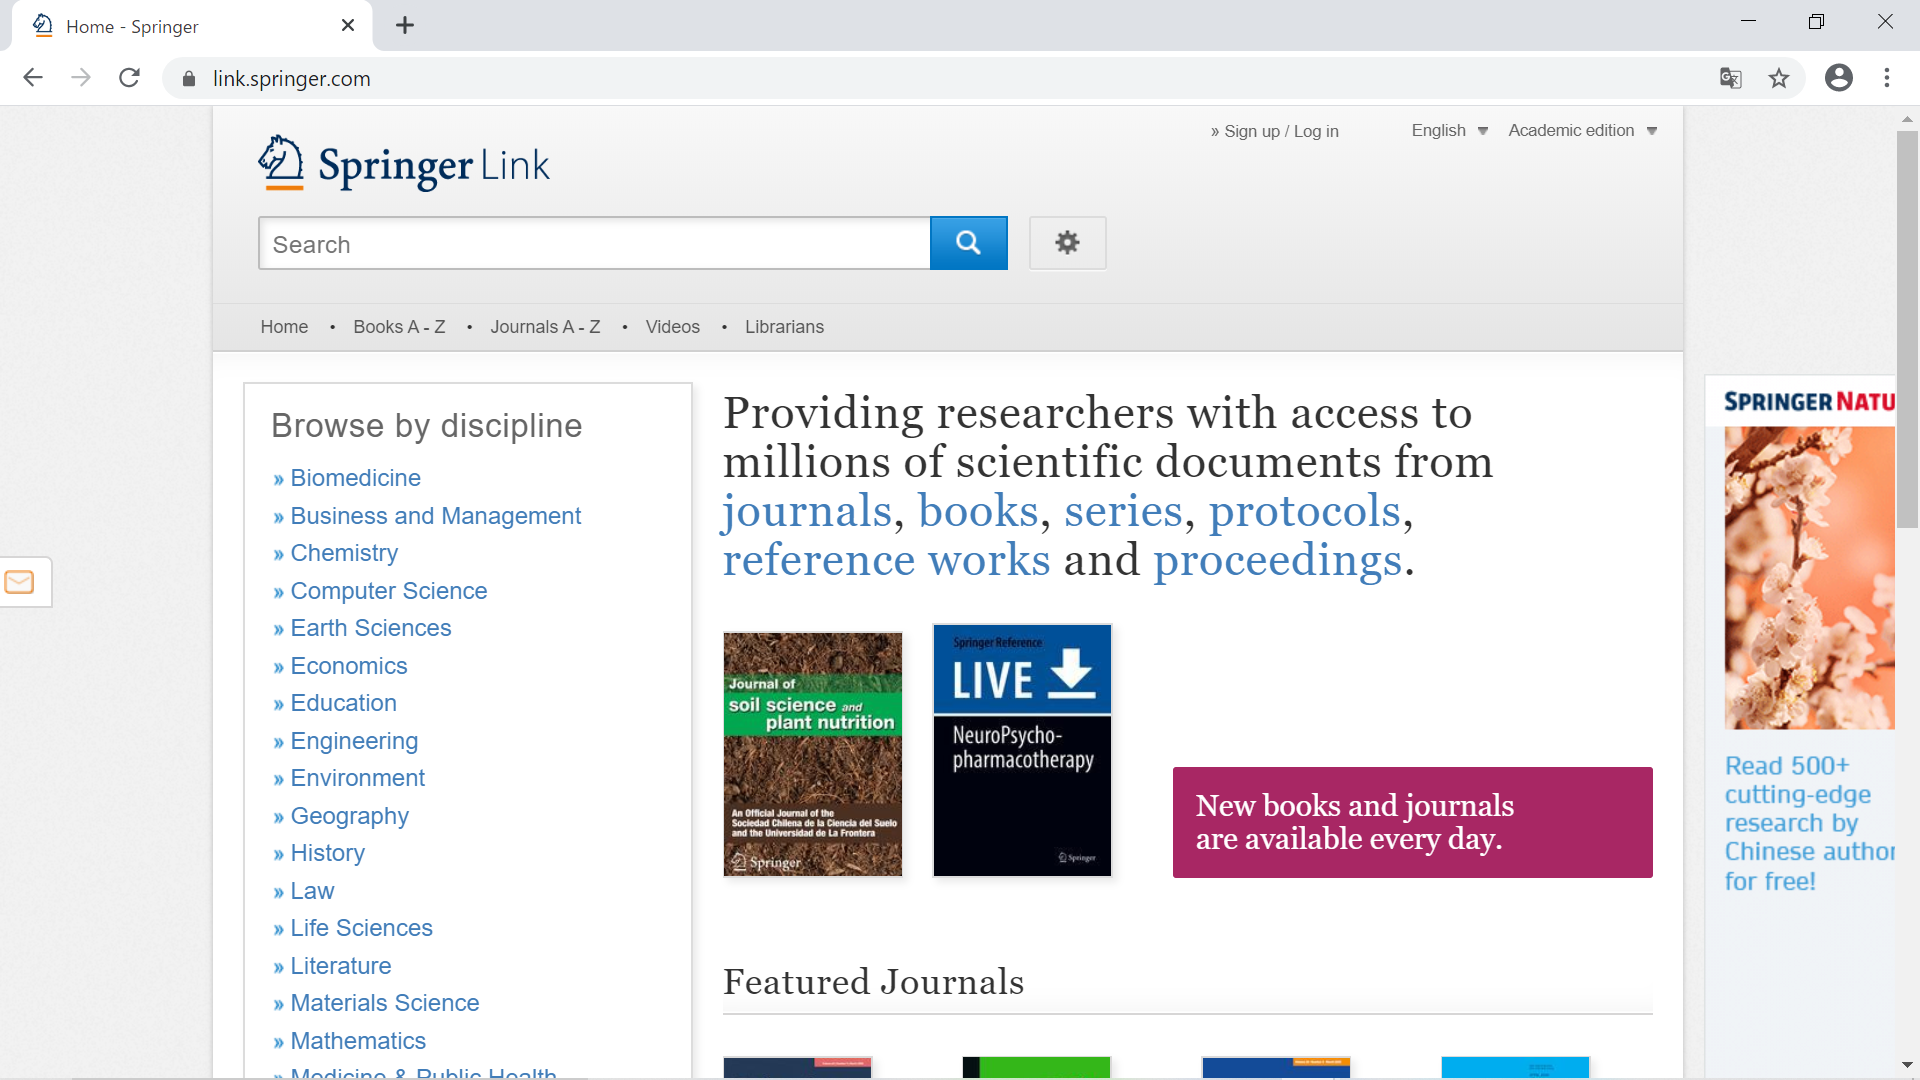
Task: Click the browser back arrow
Action: [x=33, y=78]
